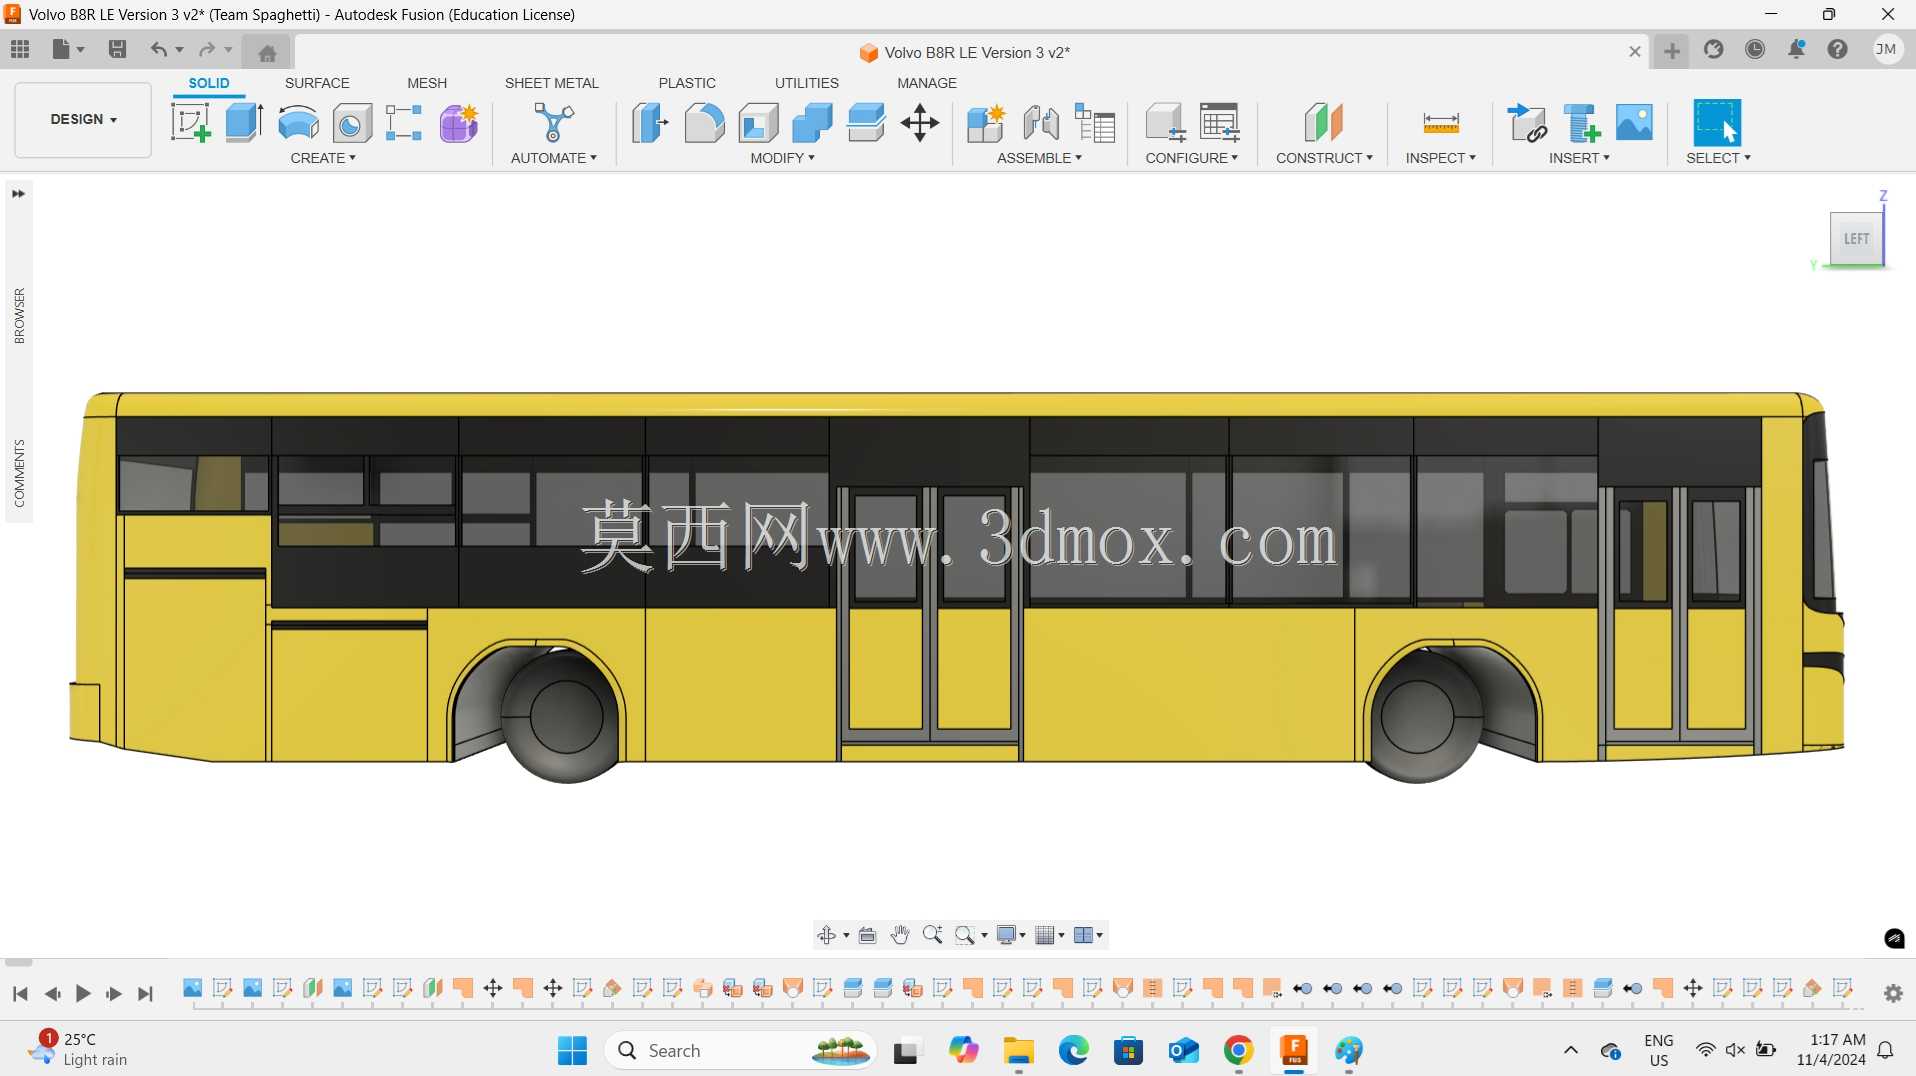Screen dimensions: 1916x1076
Task: Expand the CONSTRUCT menu
Action: coord(1324,158)
